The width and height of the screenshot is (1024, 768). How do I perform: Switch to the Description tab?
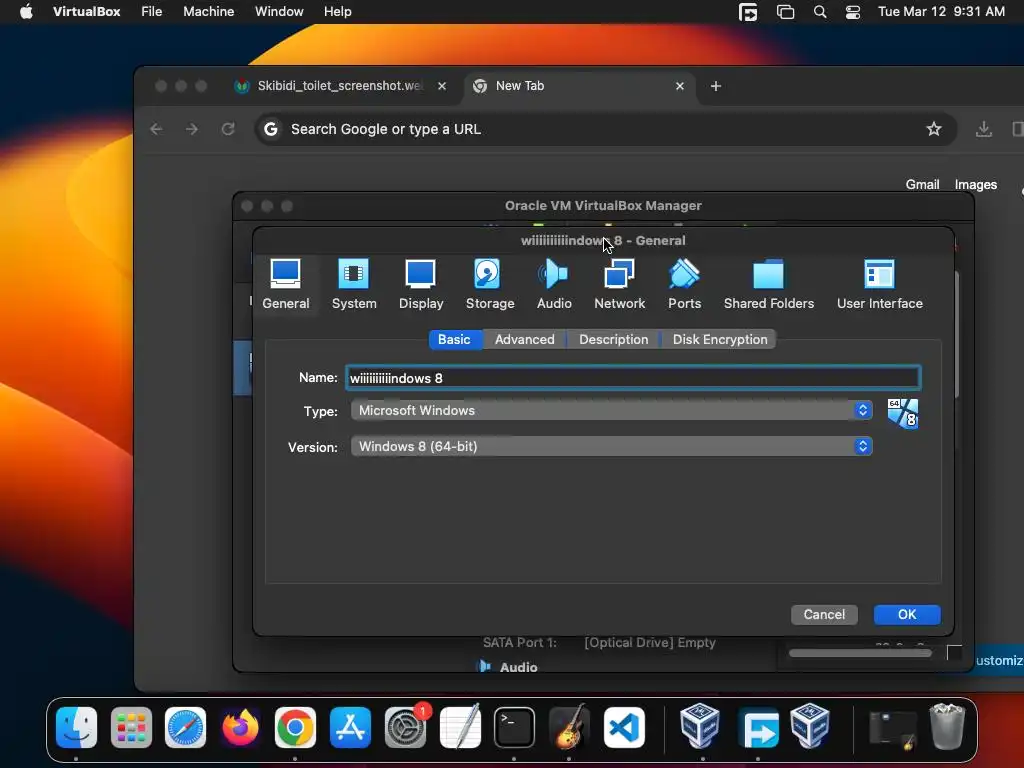coord(613,340)
